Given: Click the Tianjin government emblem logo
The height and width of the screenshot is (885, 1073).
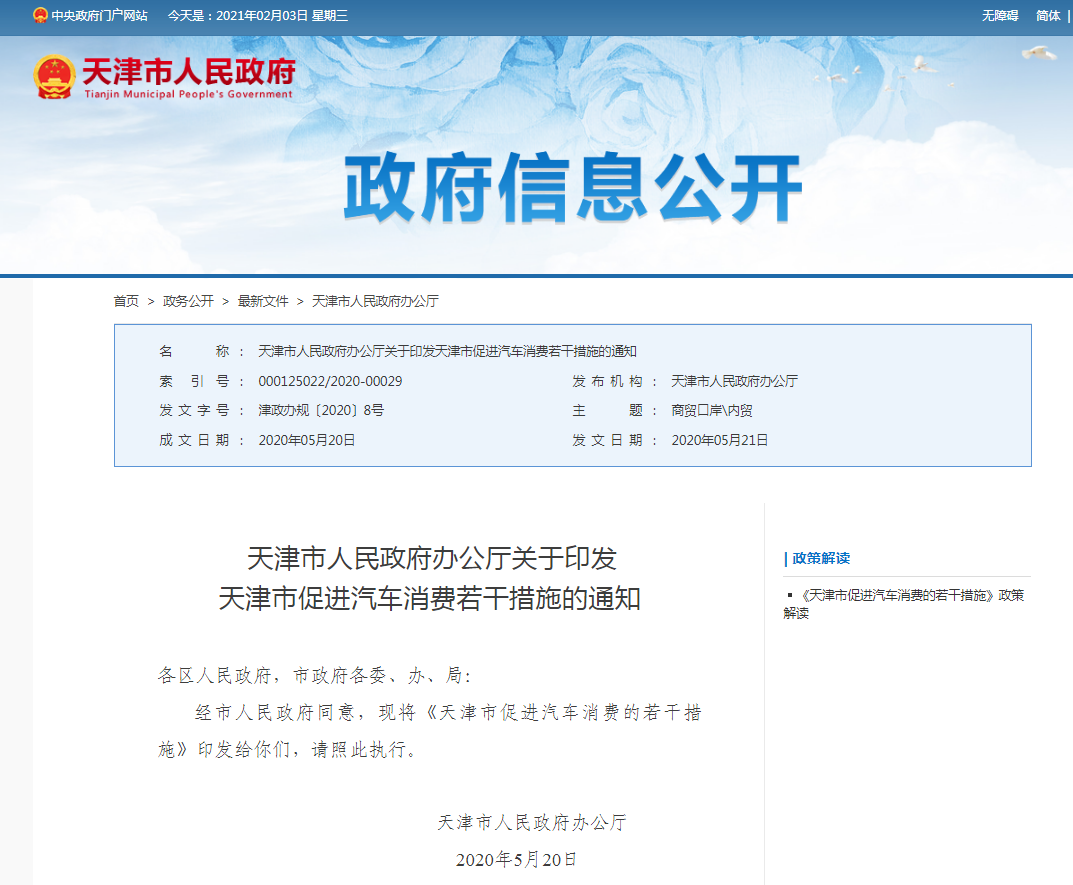Looking at the screenshot, I should (53, 76).
